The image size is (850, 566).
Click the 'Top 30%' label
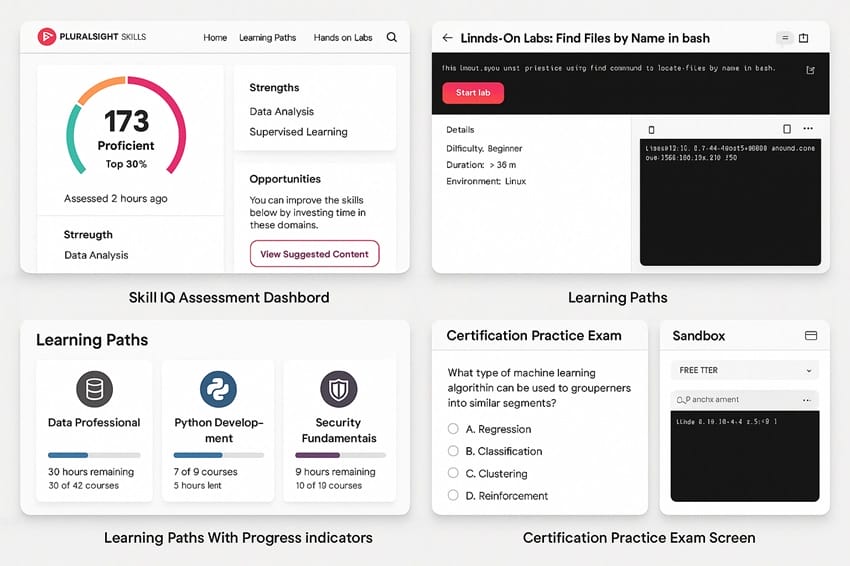point(126,164)
